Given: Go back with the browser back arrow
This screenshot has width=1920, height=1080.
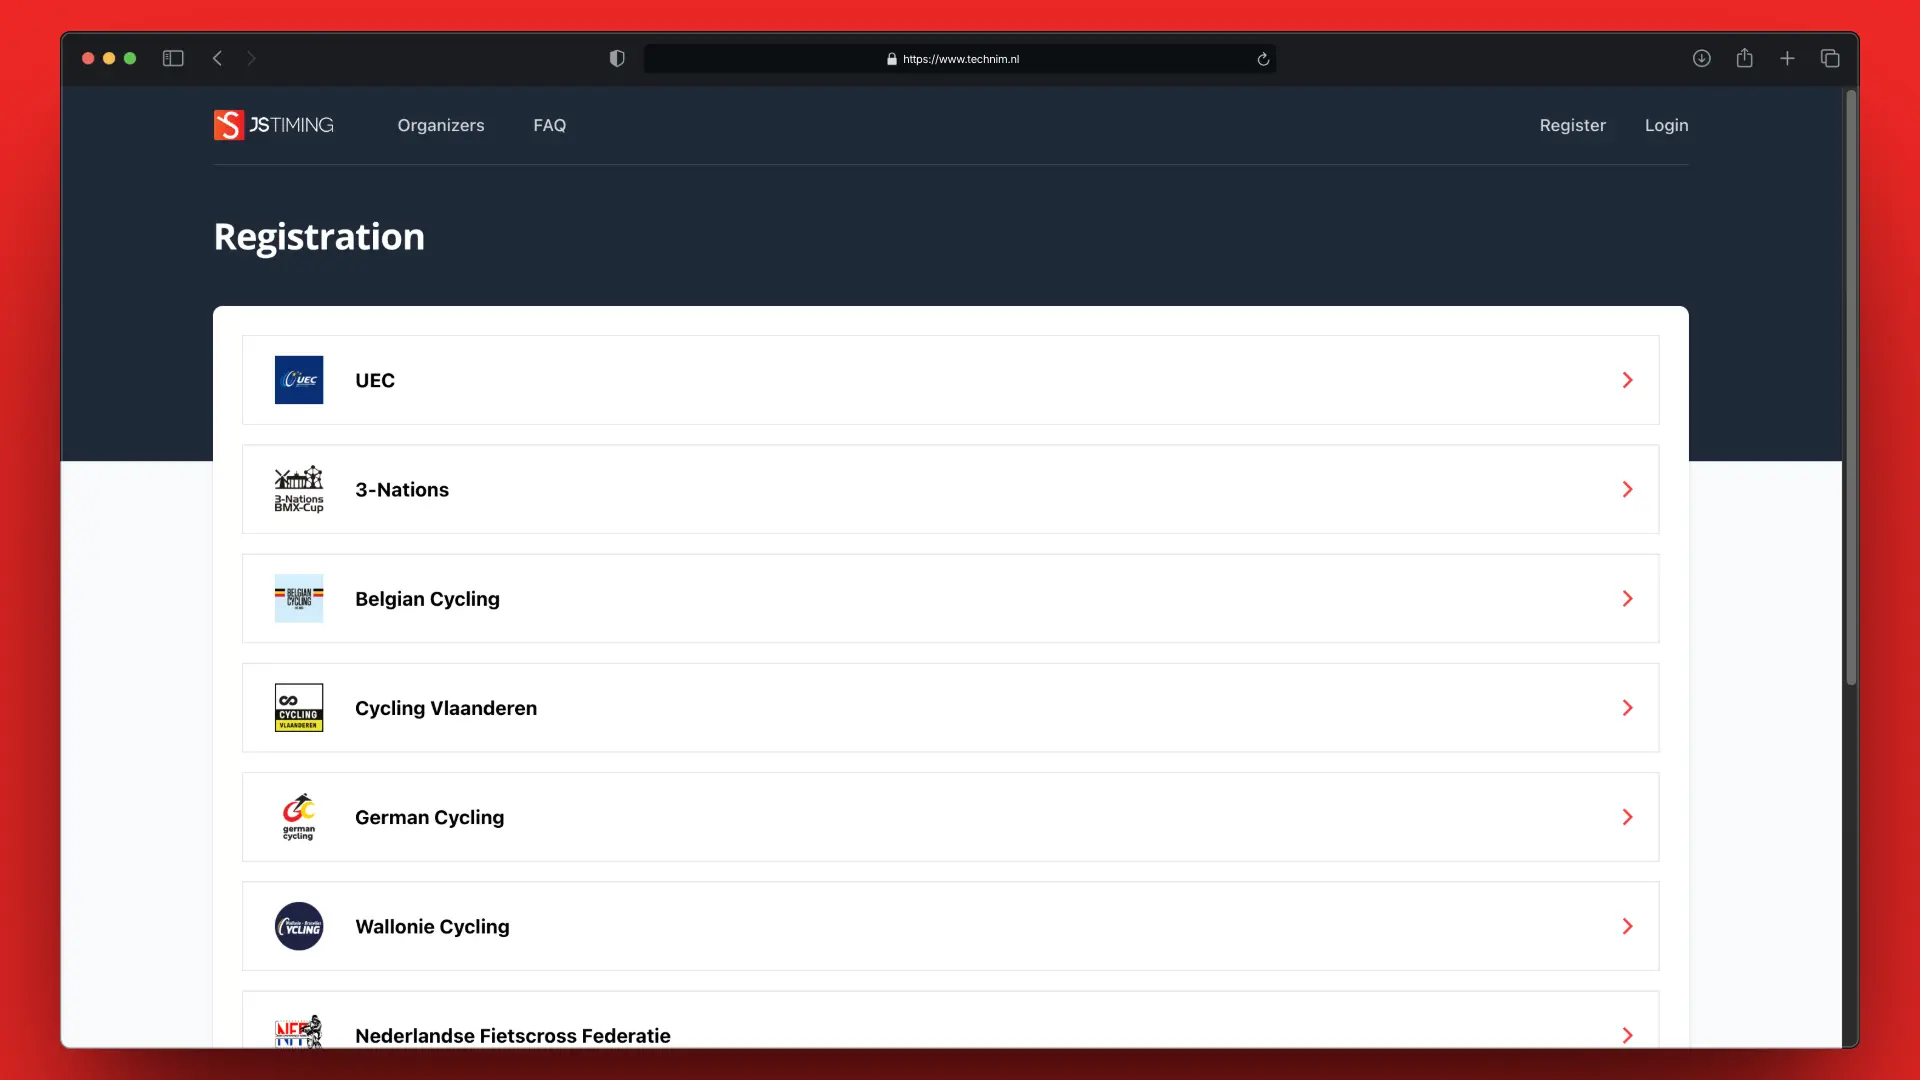Looking at the screenshot, I should 217,59.
